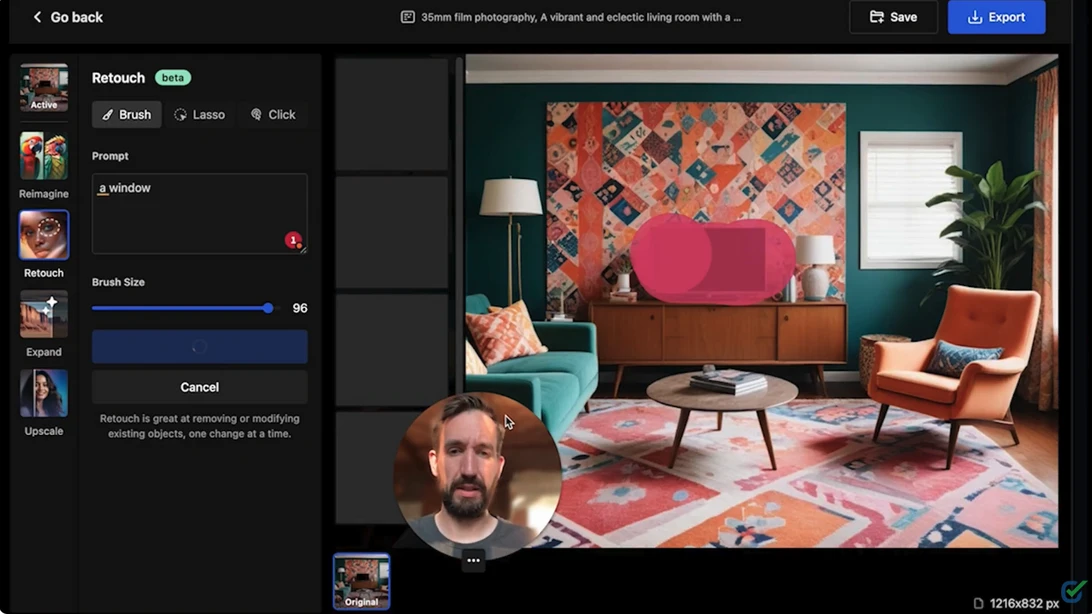This screenshot has height=614, width=1092.
Task: Click the loading generate button
Action: point(199,347)
